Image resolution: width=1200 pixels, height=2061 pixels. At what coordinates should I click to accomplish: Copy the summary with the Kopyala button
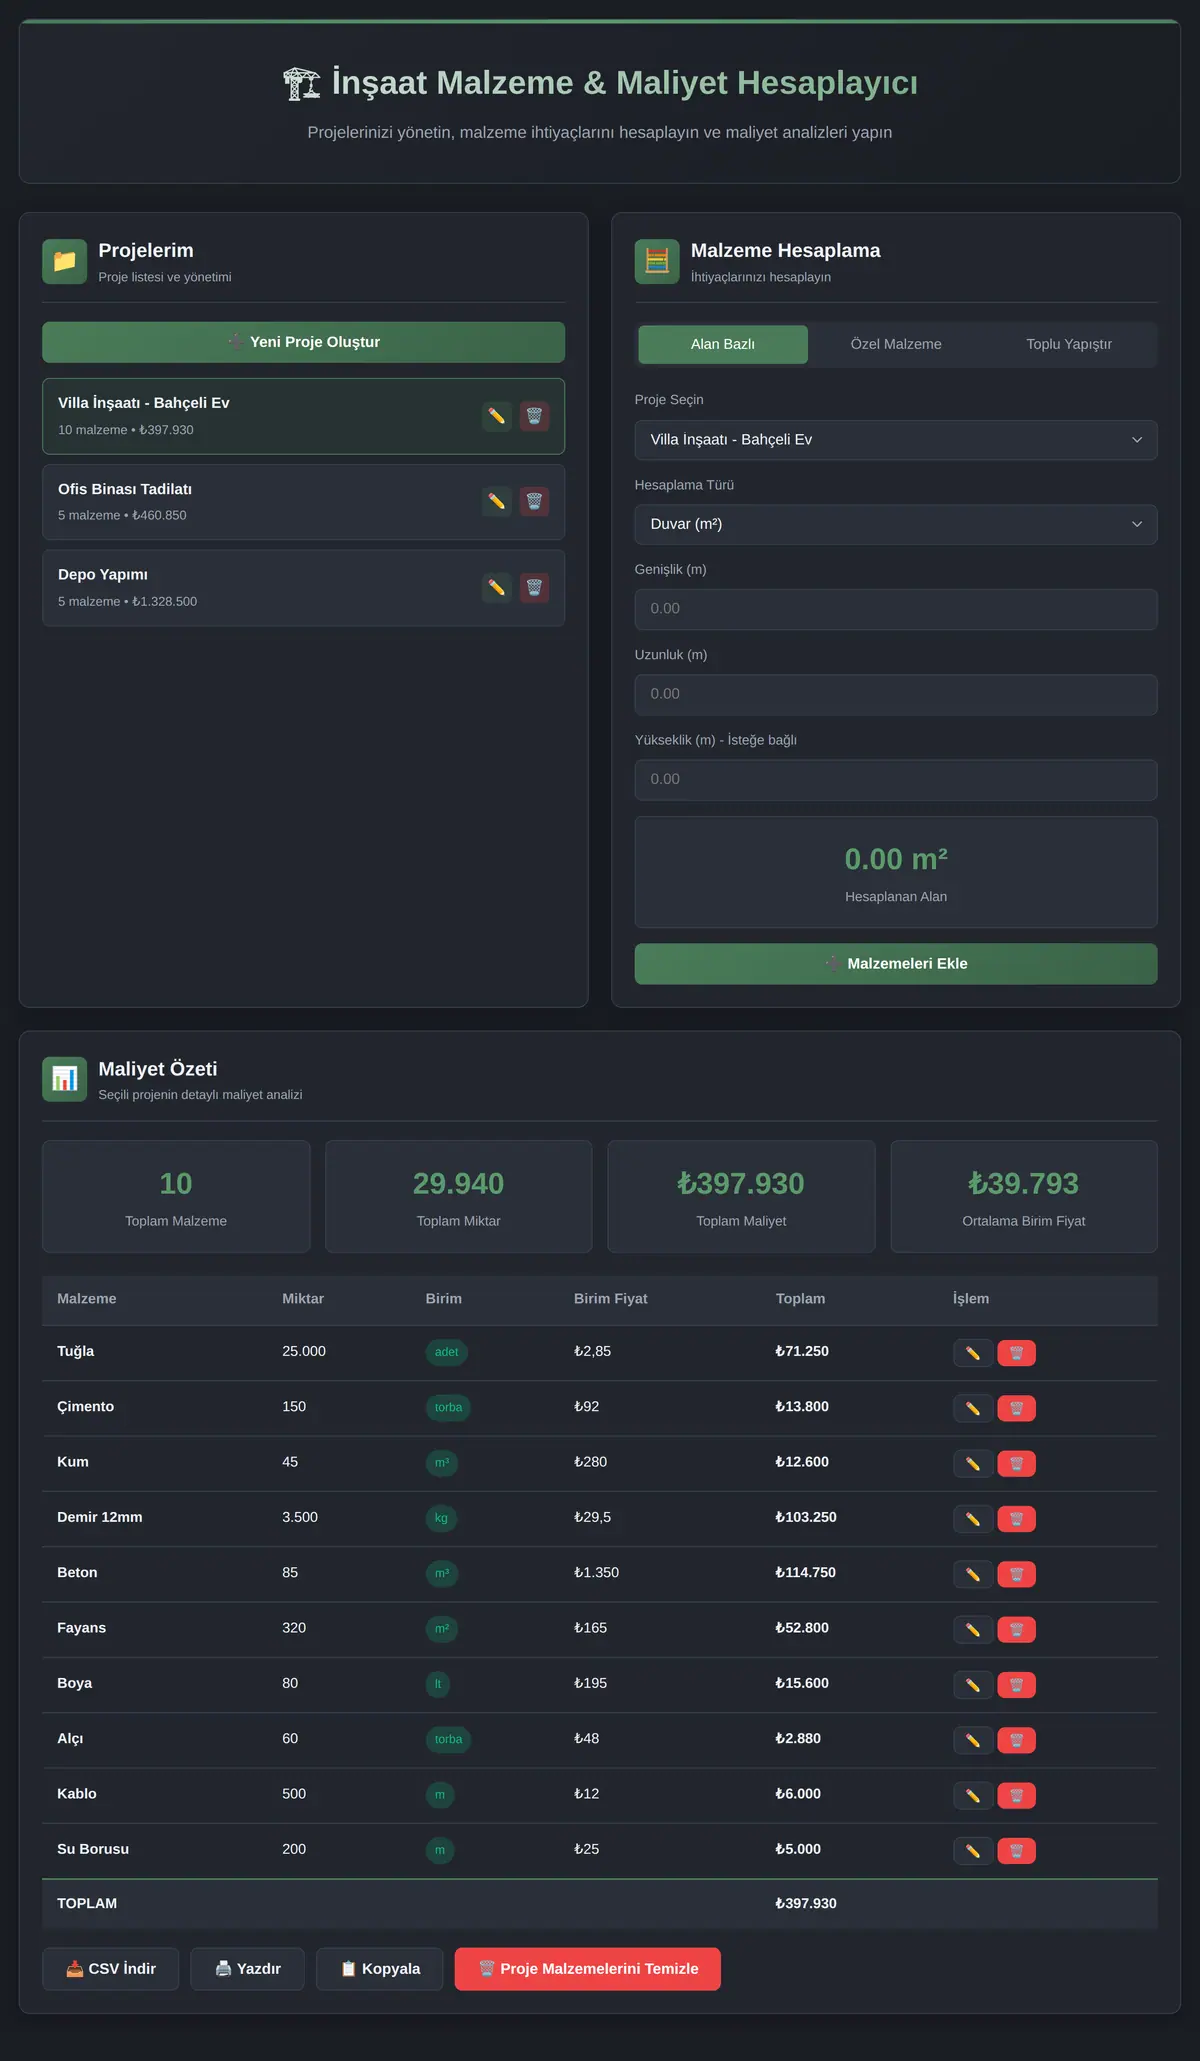pyautogui.click(x=380, y=1969)
